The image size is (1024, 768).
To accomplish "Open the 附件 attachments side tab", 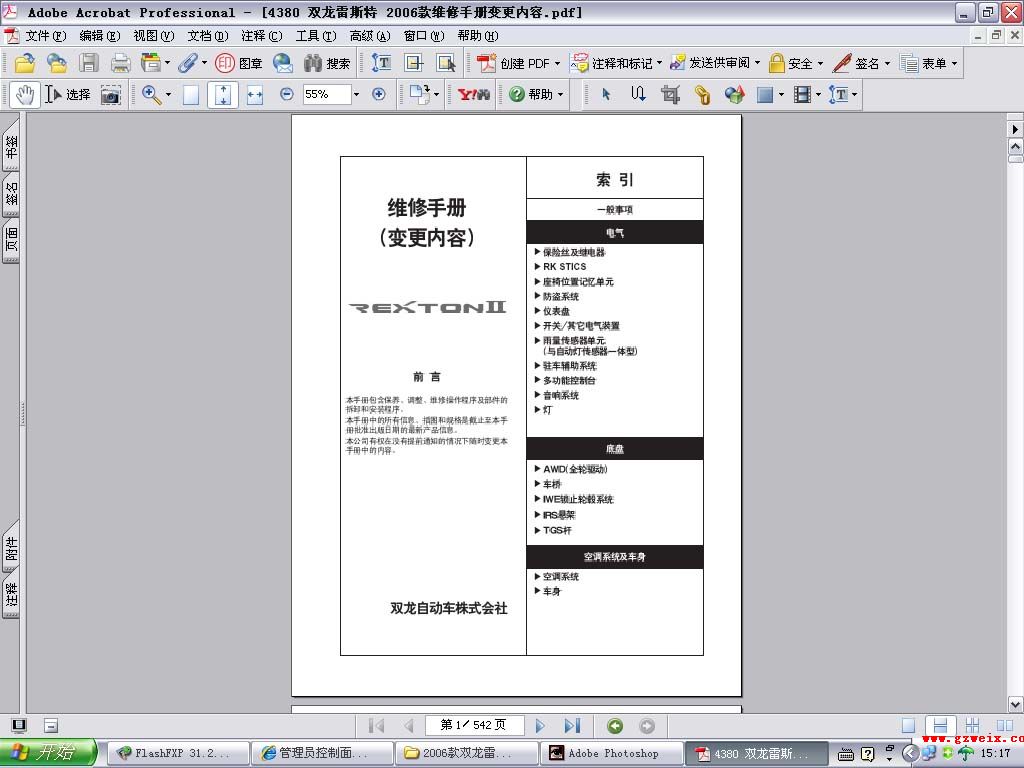I will [11, 547].
